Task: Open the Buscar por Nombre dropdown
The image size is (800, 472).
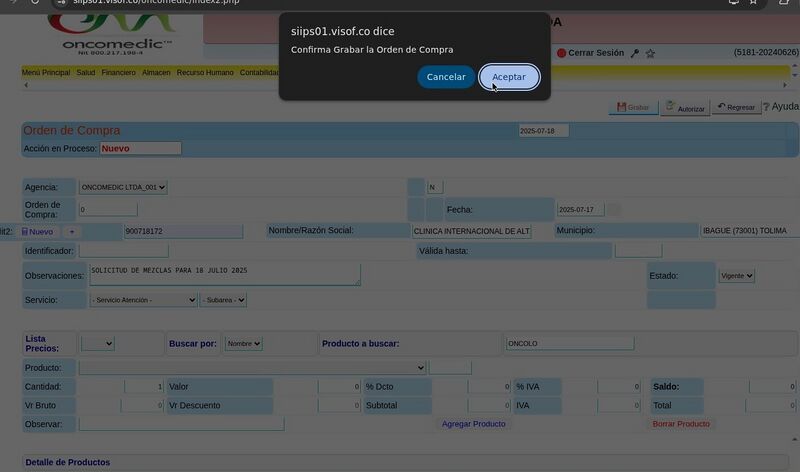Action: coord(243,343)
